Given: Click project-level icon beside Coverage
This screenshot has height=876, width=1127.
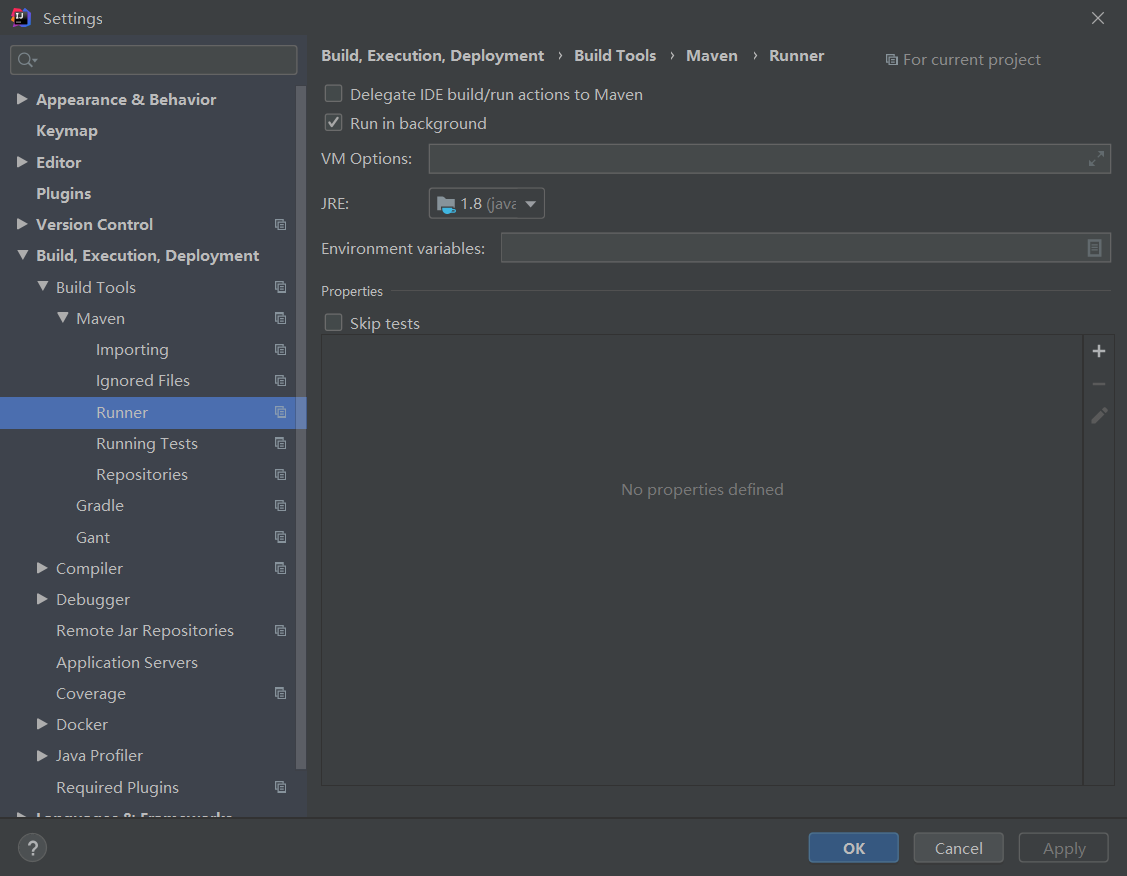Looking at the screenshot, I should (280, 693).
